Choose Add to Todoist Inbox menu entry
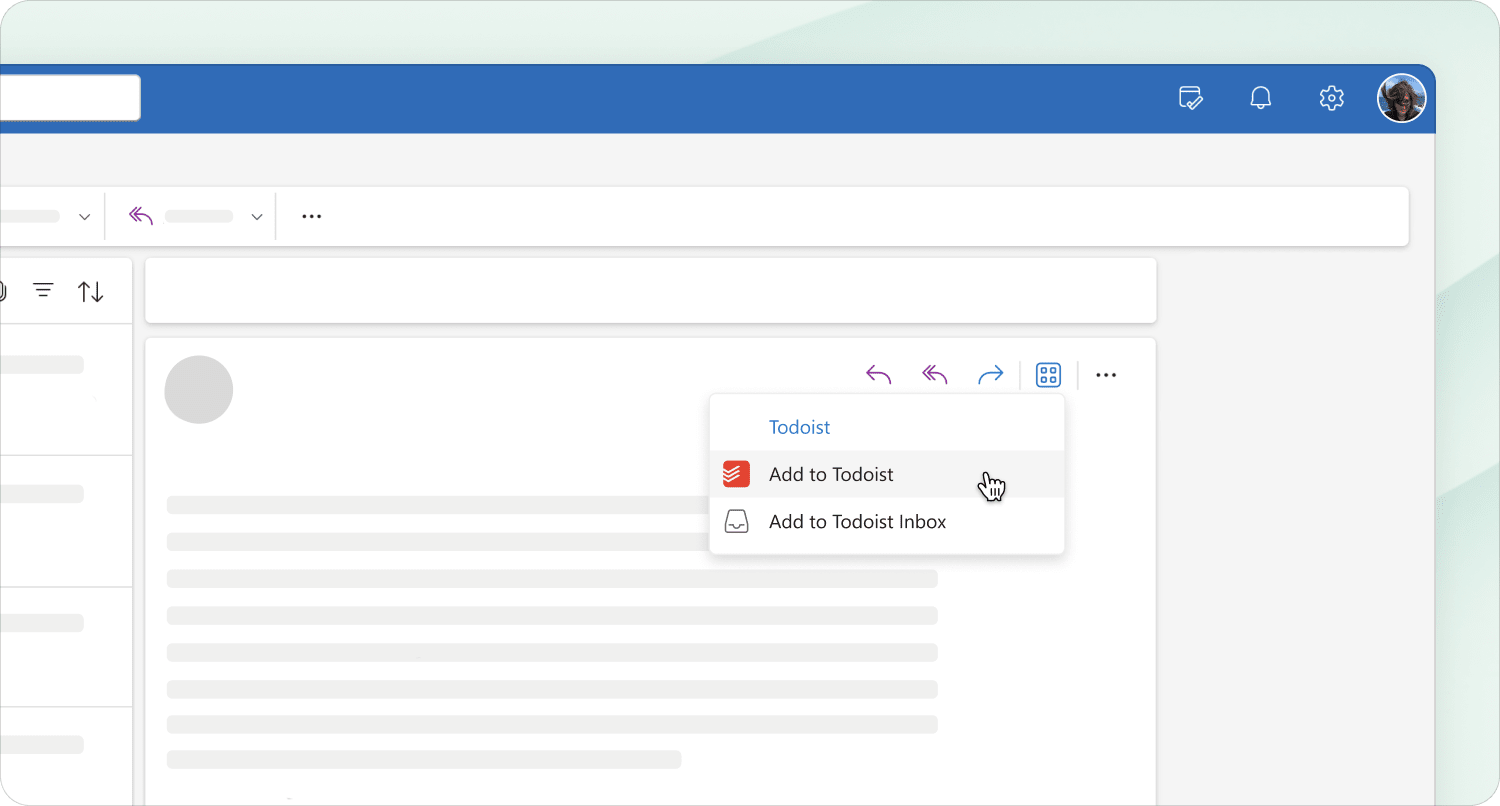Image resolution: width=1500 pixels, height=806 pixels. [x=887, y=521]
